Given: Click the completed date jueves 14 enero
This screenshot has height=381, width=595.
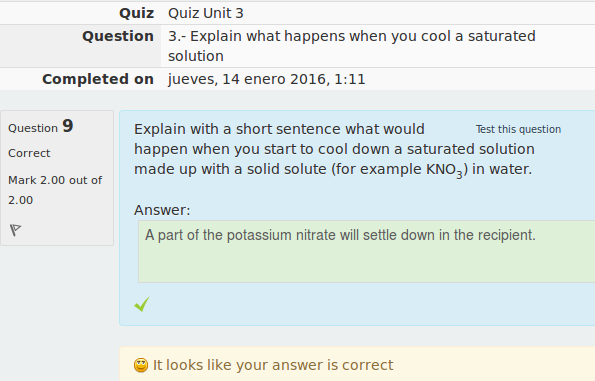Looking at the screenshot, I should (266, 79).
